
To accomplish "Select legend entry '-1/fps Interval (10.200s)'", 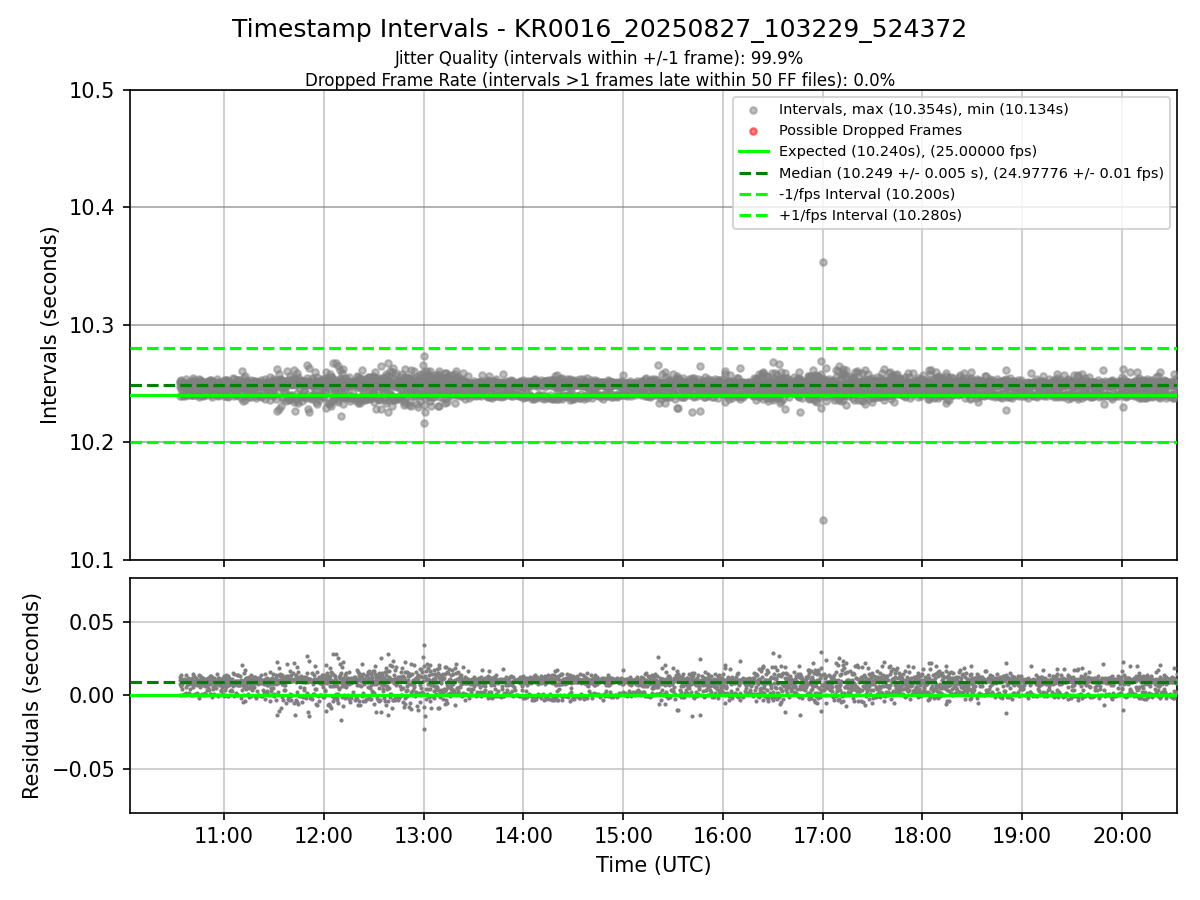I will (x=866, y=194).
